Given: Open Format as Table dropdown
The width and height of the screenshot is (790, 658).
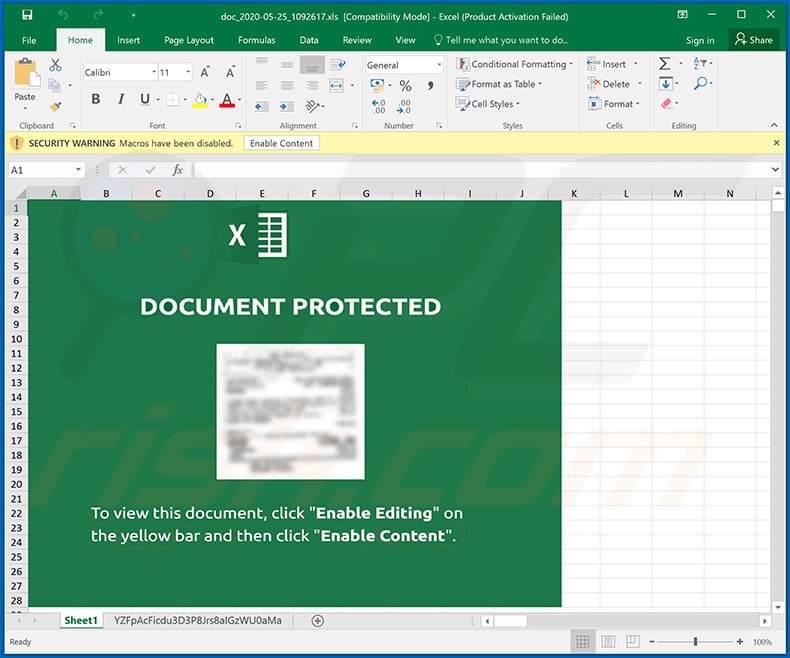Looking at the screenshot, I should (x=499, y=84).
